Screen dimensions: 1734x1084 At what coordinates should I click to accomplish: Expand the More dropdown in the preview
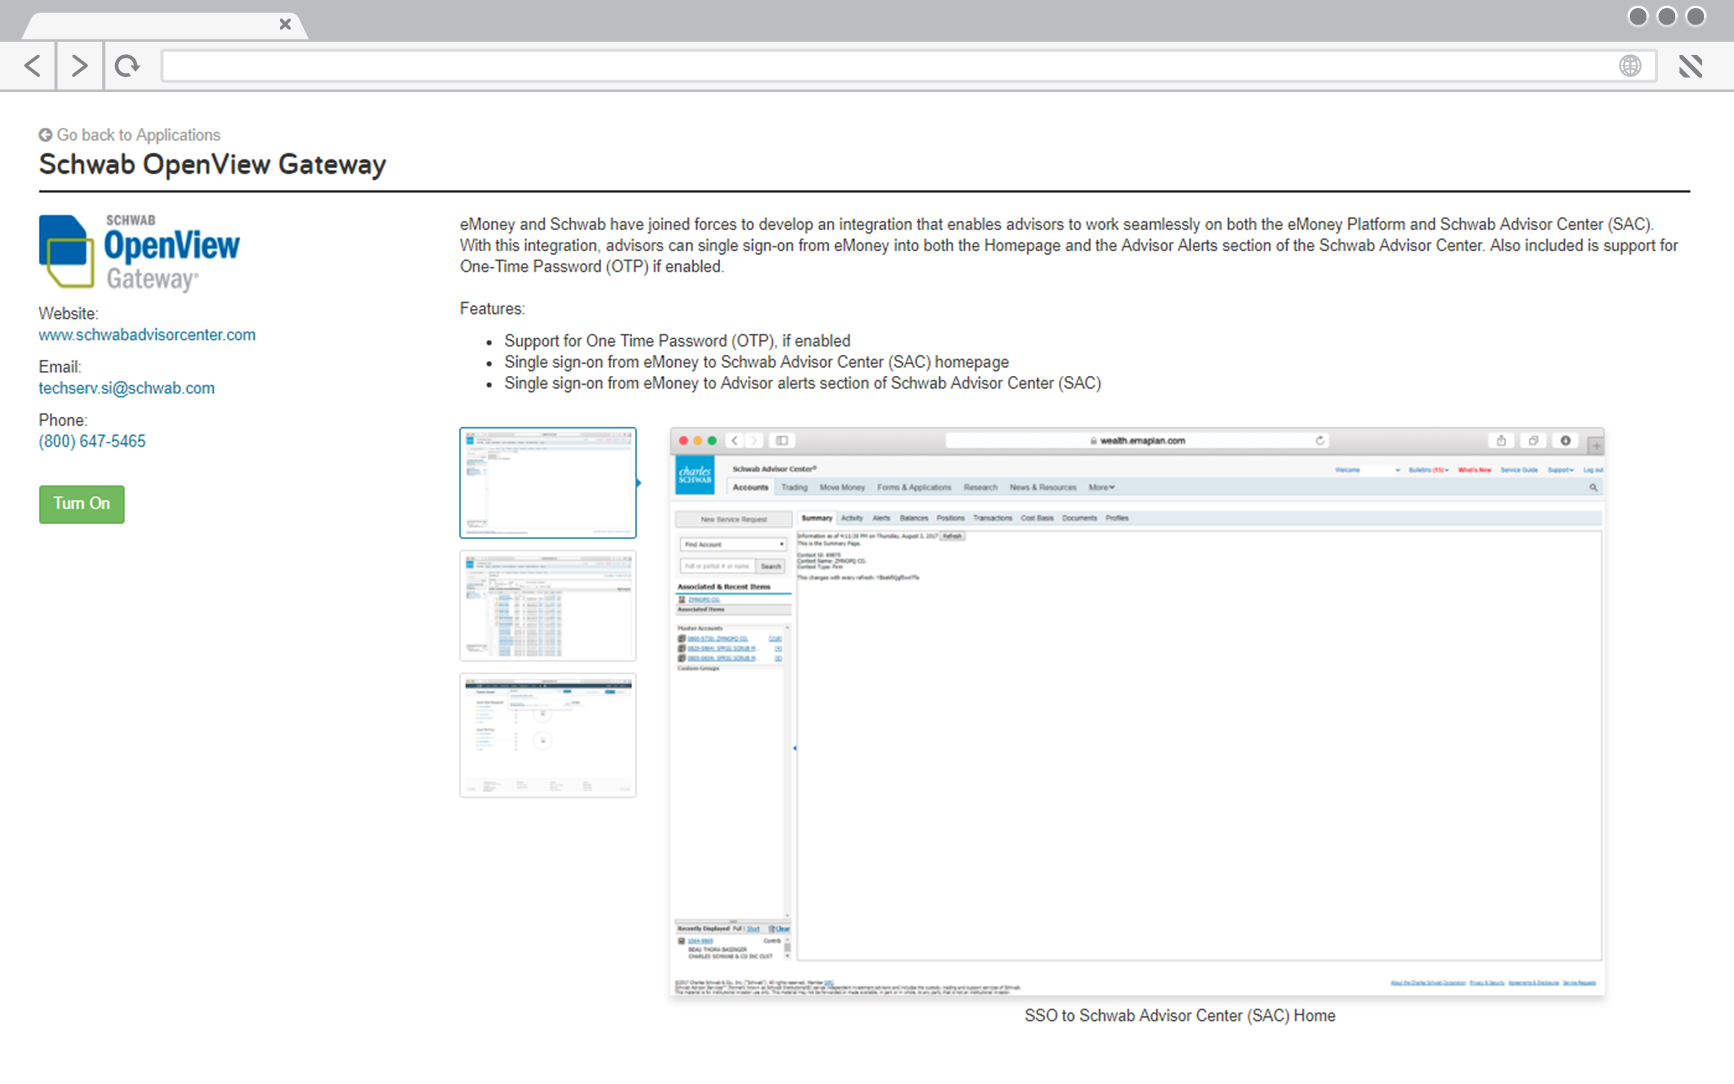[1101, 488]
